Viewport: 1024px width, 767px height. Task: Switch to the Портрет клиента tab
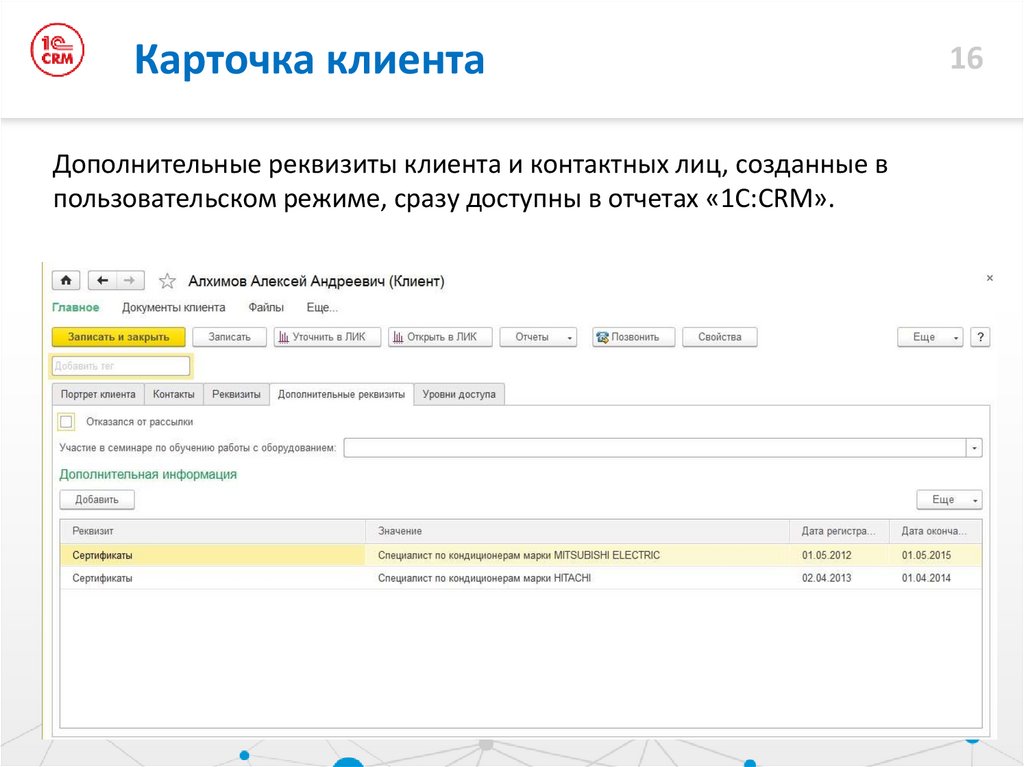tap(98, 394)
